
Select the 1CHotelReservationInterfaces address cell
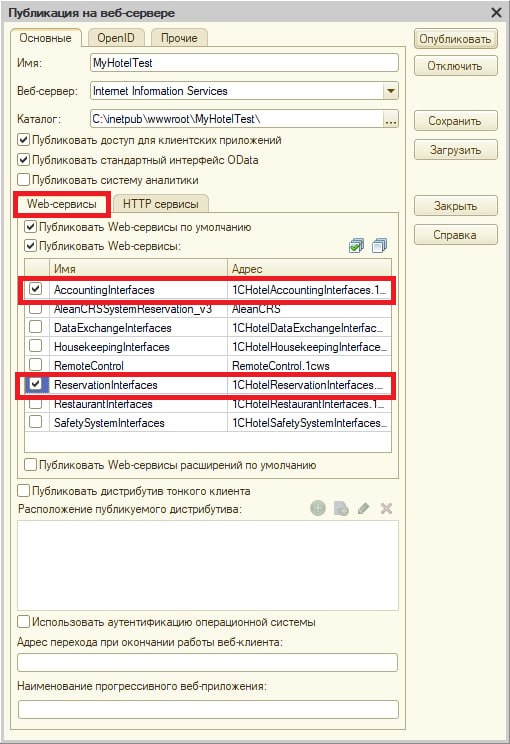coord(309,385)
